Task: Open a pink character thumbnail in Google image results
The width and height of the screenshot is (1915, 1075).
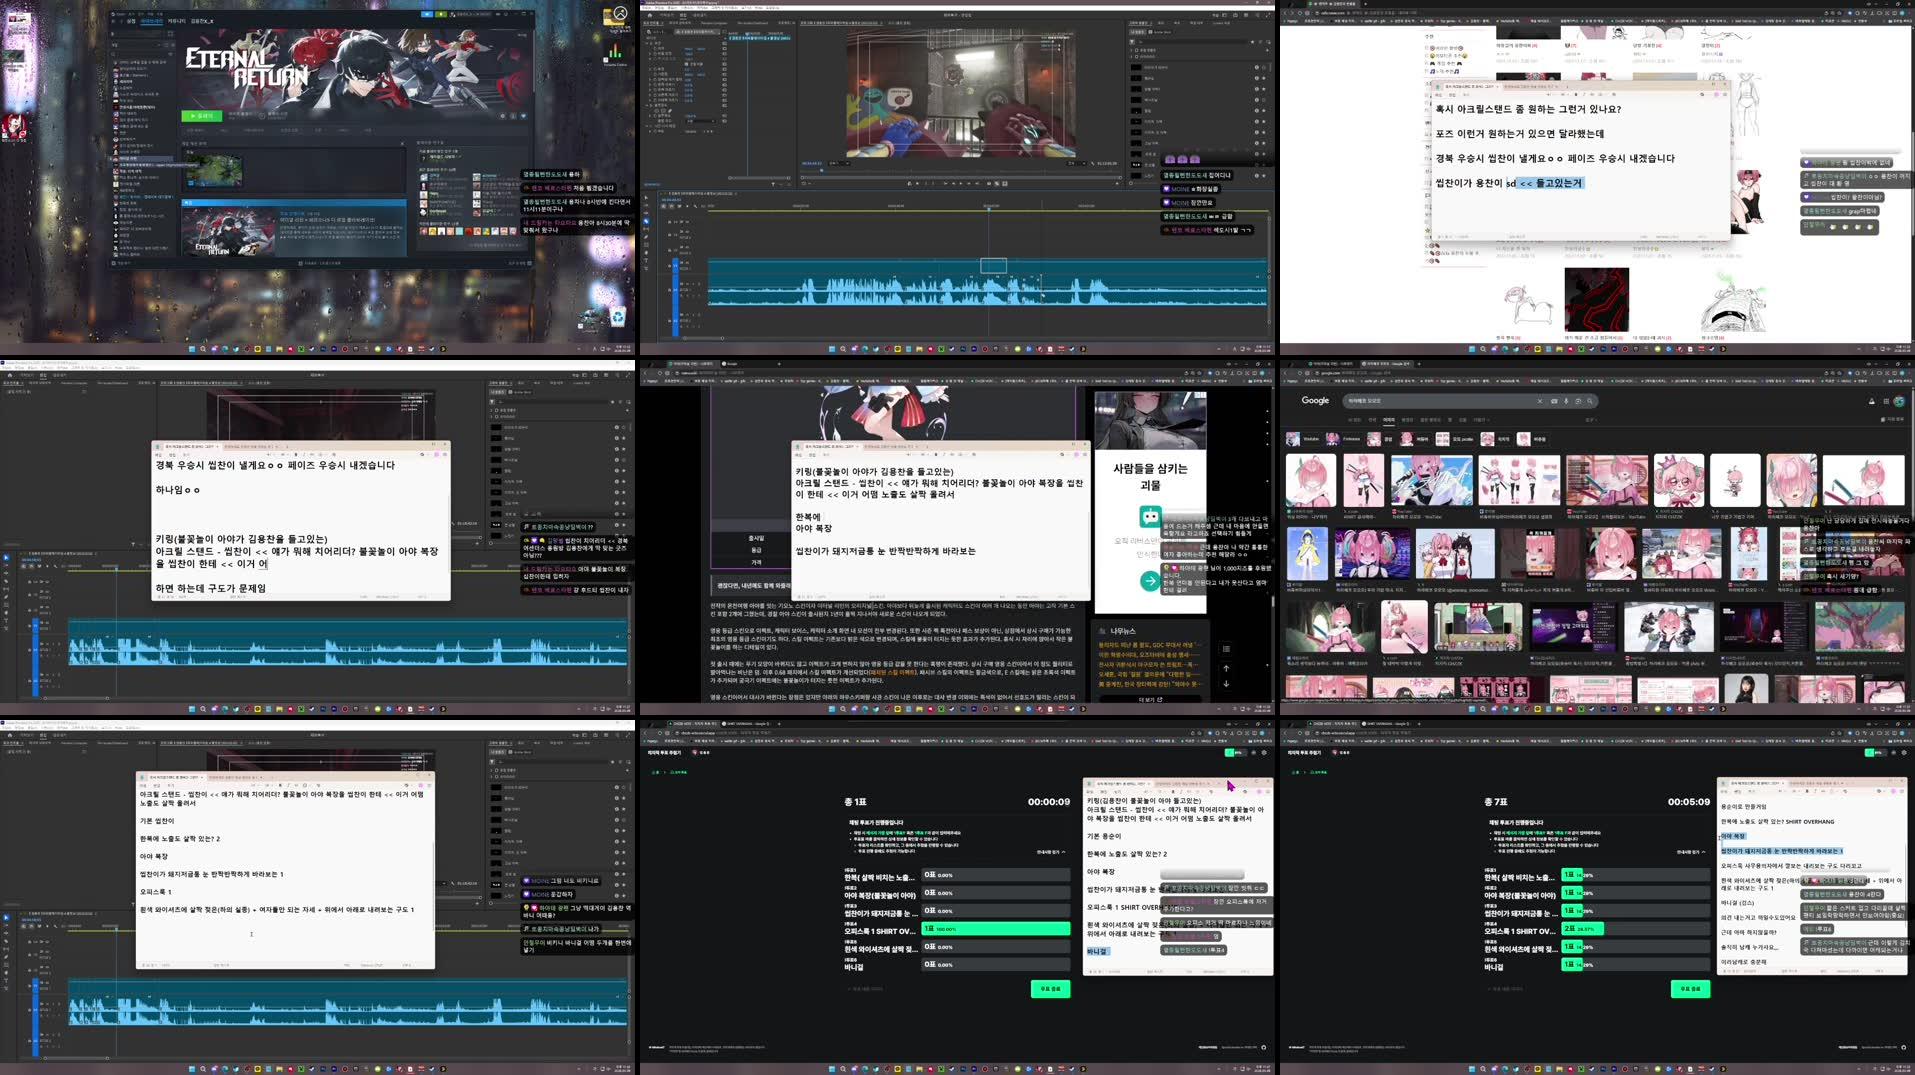Action: (1310, 480)
